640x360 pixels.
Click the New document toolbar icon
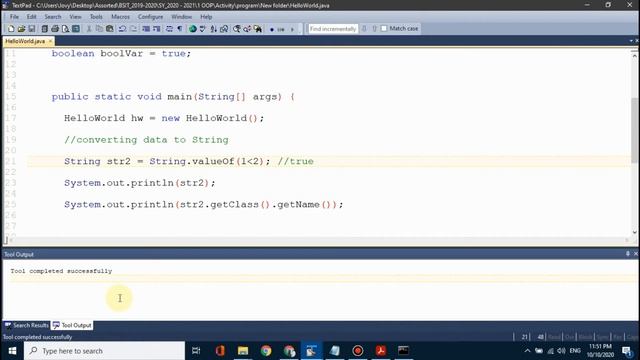11,29
